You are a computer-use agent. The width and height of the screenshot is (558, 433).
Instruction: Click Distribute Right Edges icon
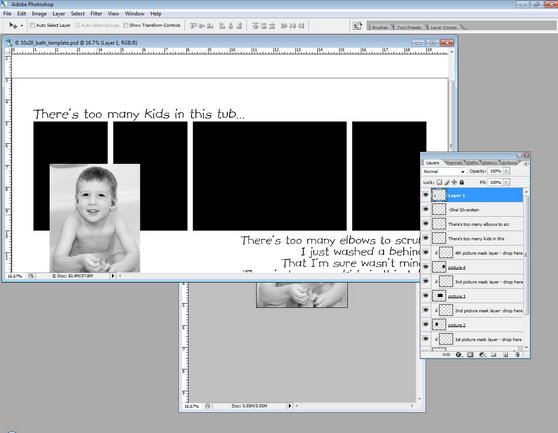pyautogui.click(x=301, y=26)
